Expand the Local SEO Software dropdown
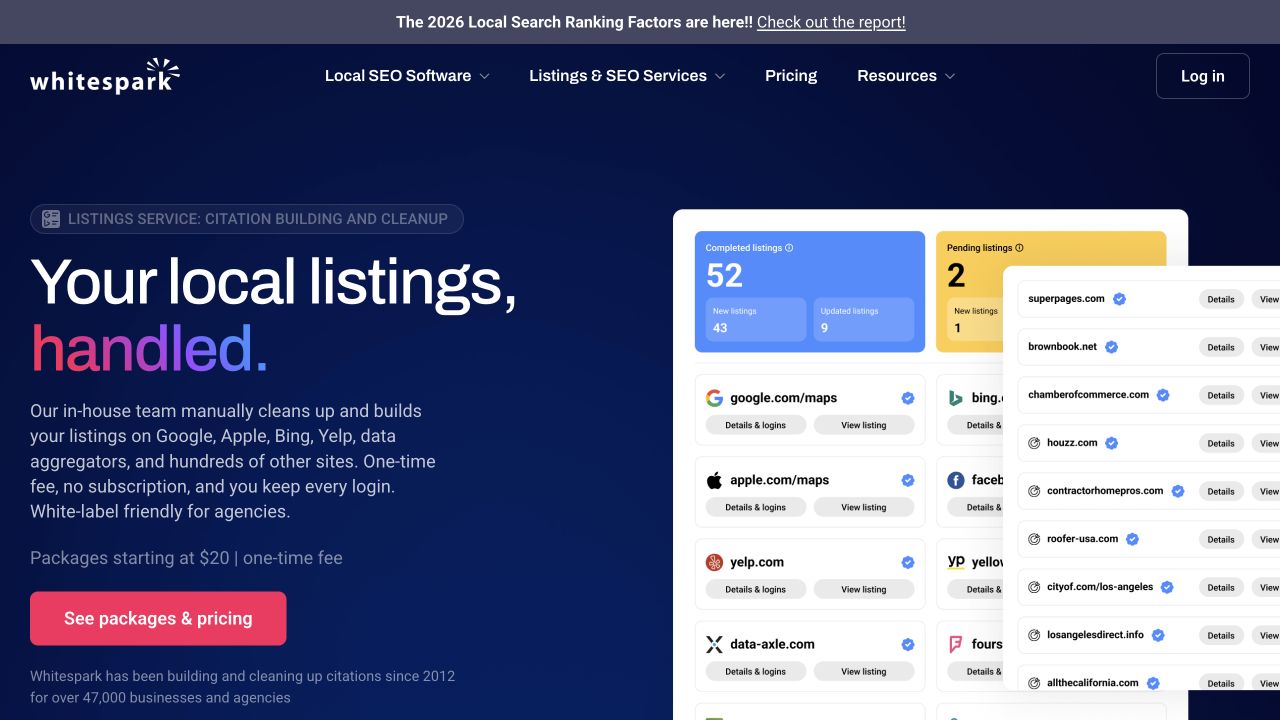 407,76
